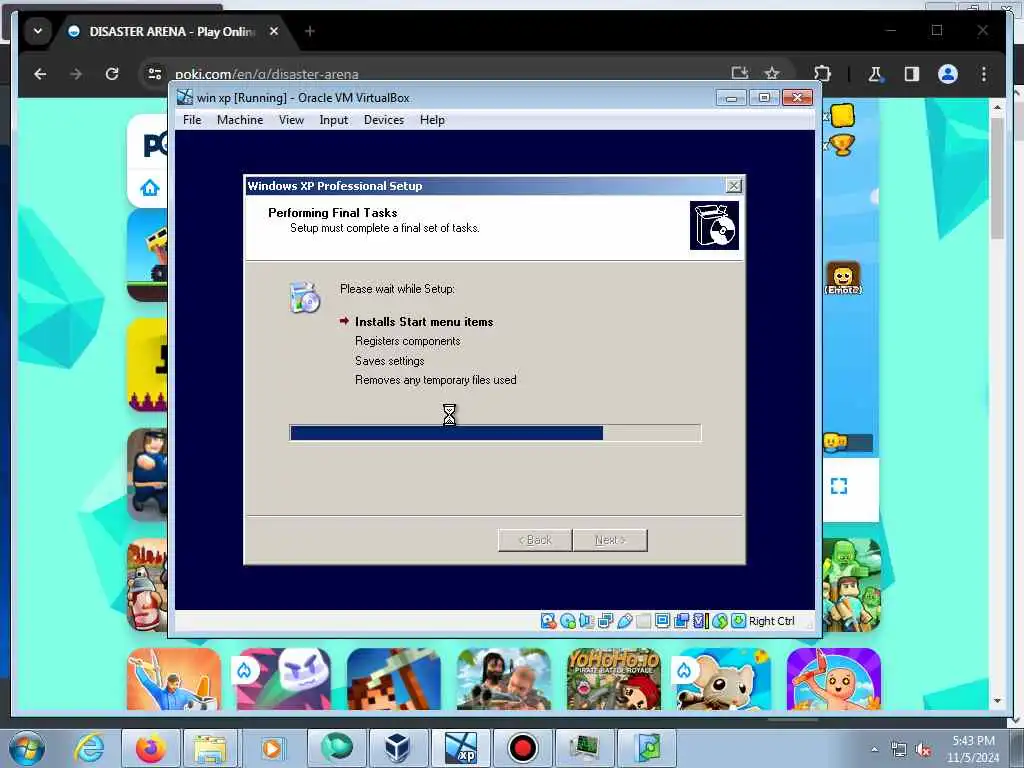Click the gold trophy icon in game
The width and height of the screenshot is (1024, 768).
[x=842, y=145]
